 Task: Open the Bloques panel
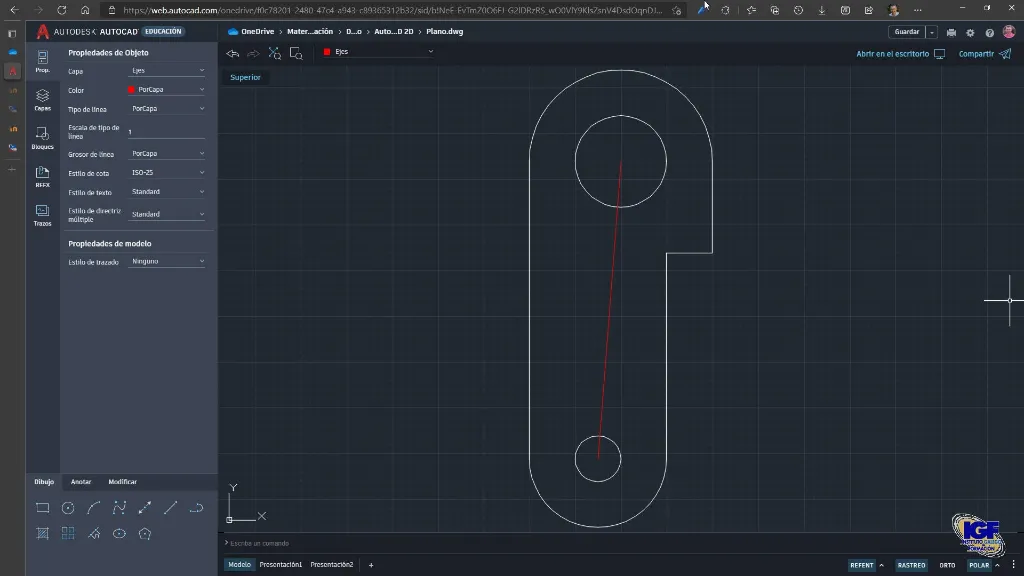42,138
